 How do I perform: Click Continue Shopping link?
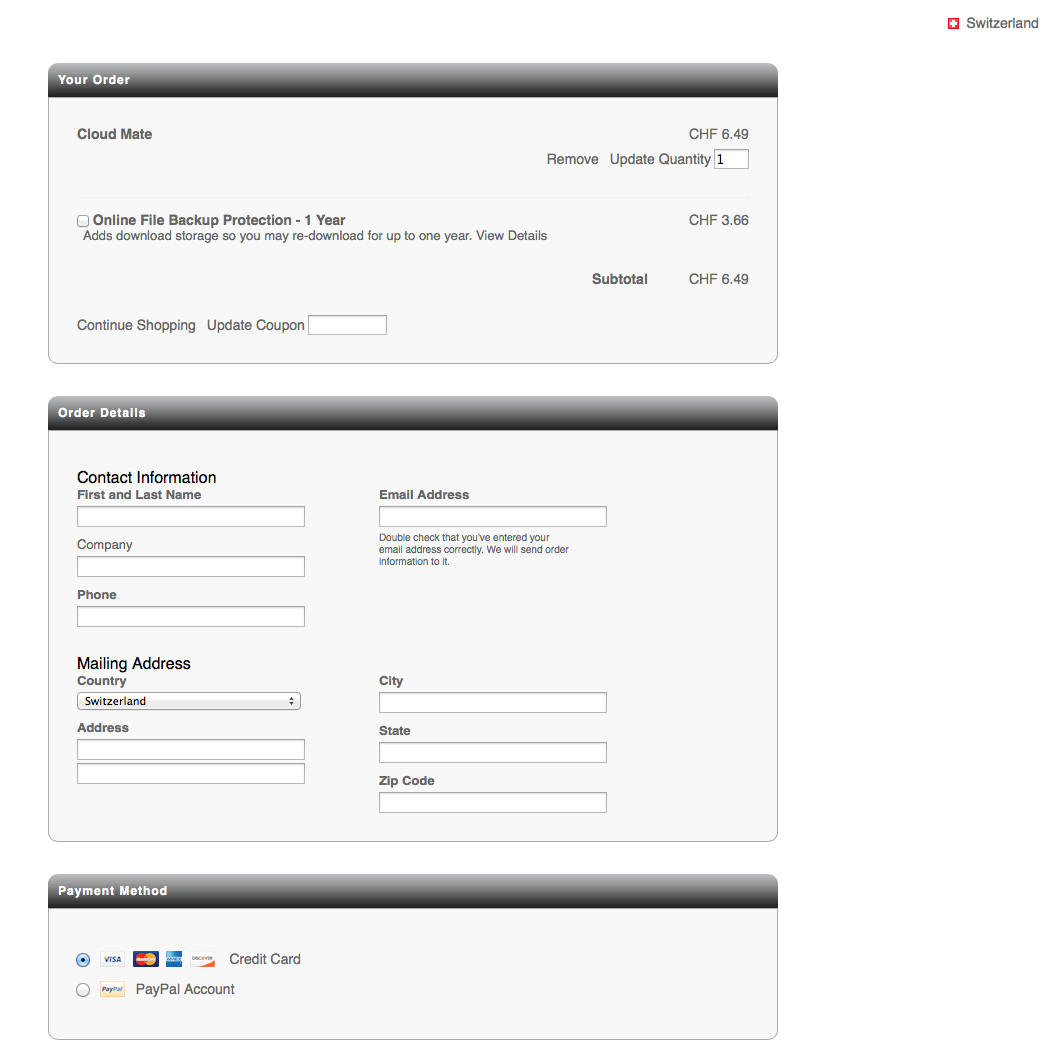click(136, 326)
